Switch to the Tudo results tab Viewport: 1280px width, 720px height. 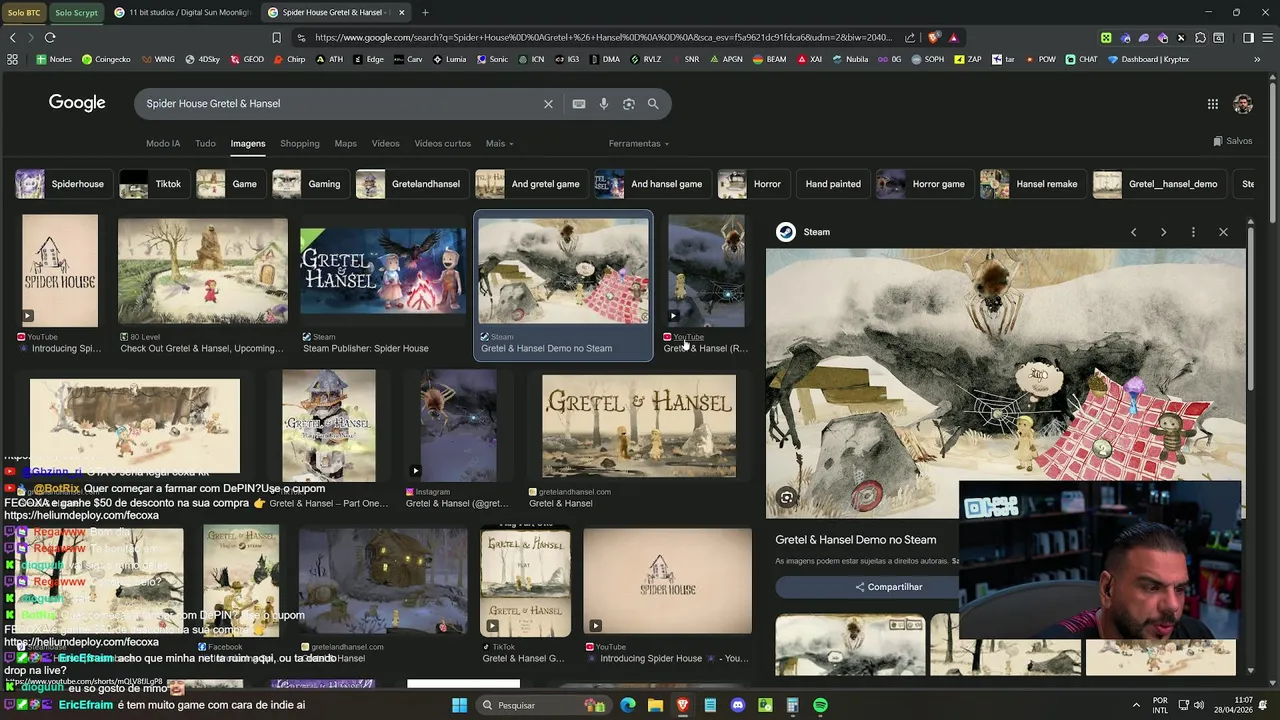[205, 143]
